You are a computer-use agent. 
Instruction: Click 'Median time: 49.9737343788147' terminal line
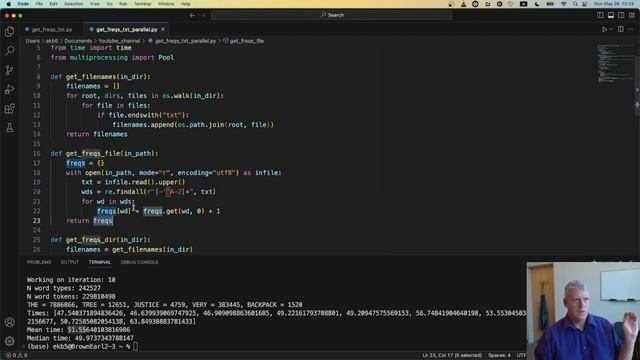pyautogui.click(x=80, y=338)
